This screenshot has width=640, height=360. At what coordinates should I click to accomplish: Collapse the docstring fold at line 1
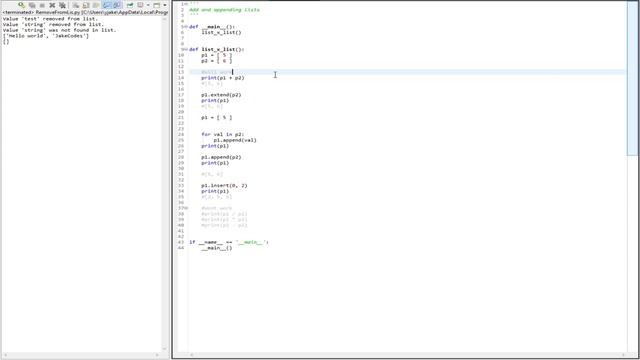[x=186, y=3]
